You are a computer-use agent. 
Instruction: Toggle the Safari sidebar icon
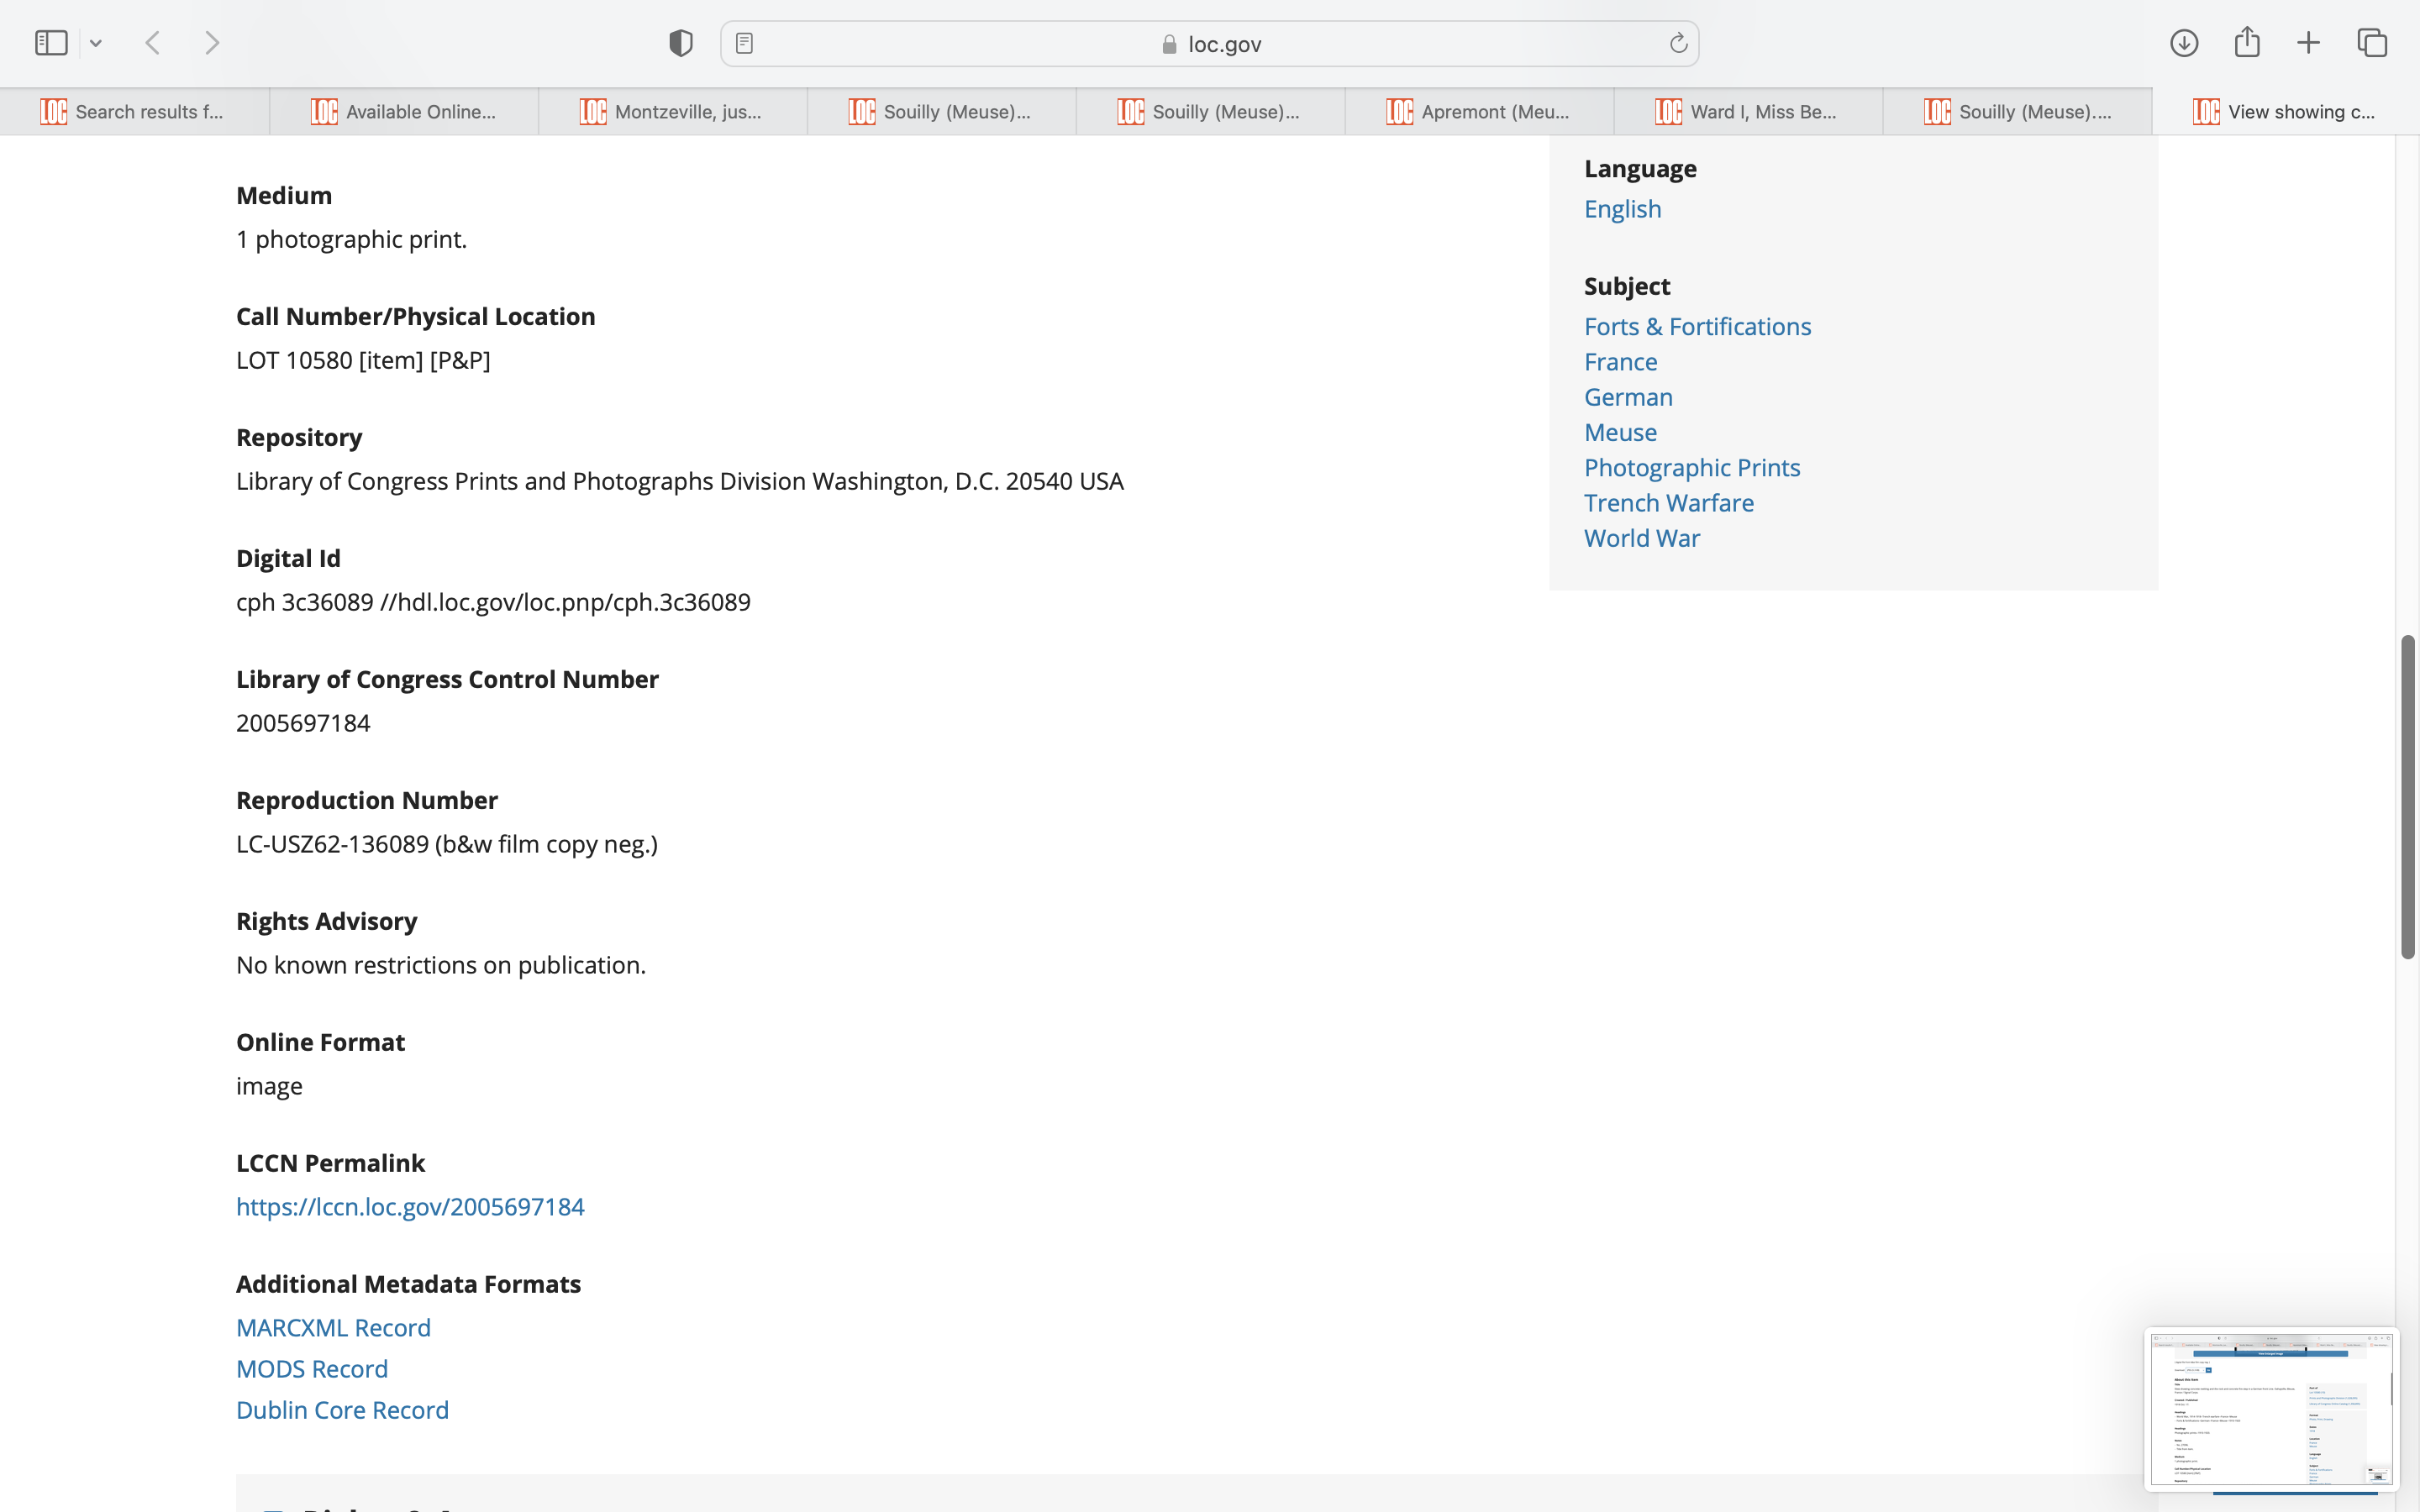[x=51, y=43]
